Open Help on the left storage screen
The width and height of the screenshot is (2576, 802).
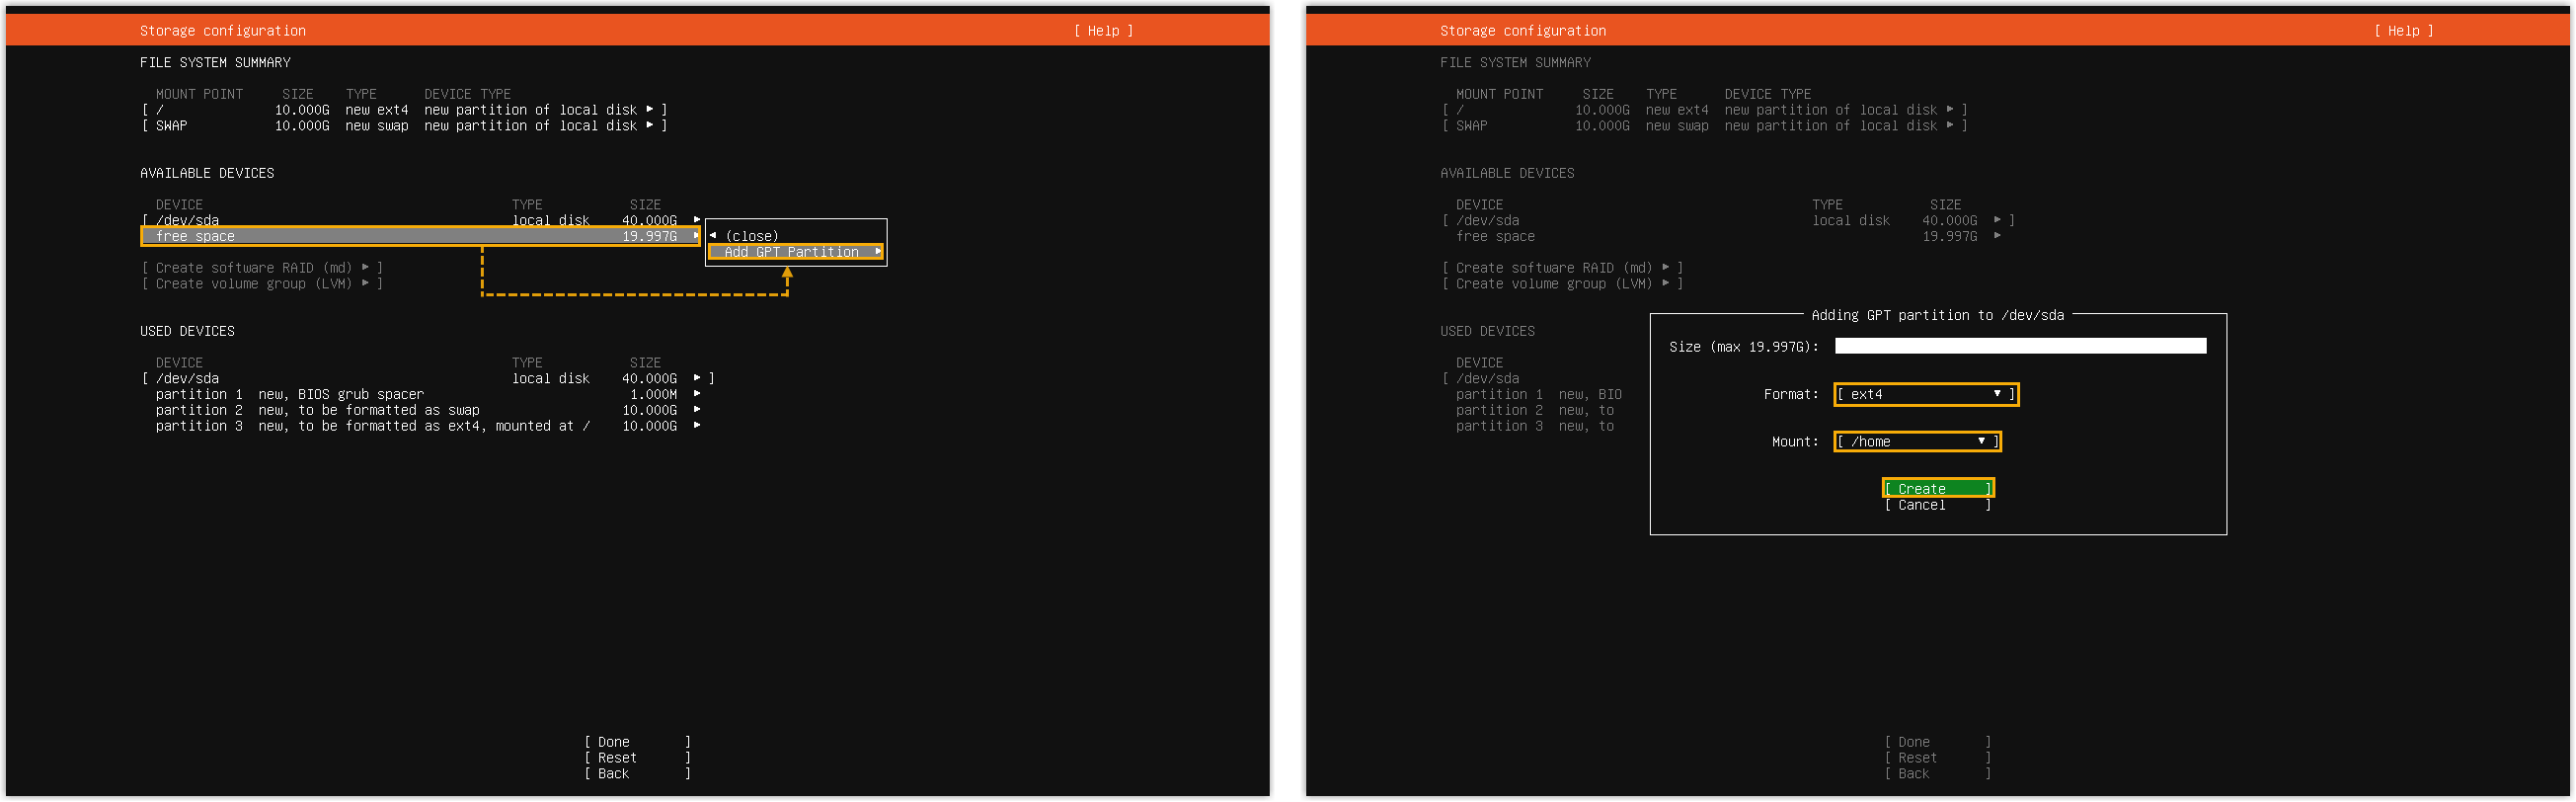point(1103,31)
